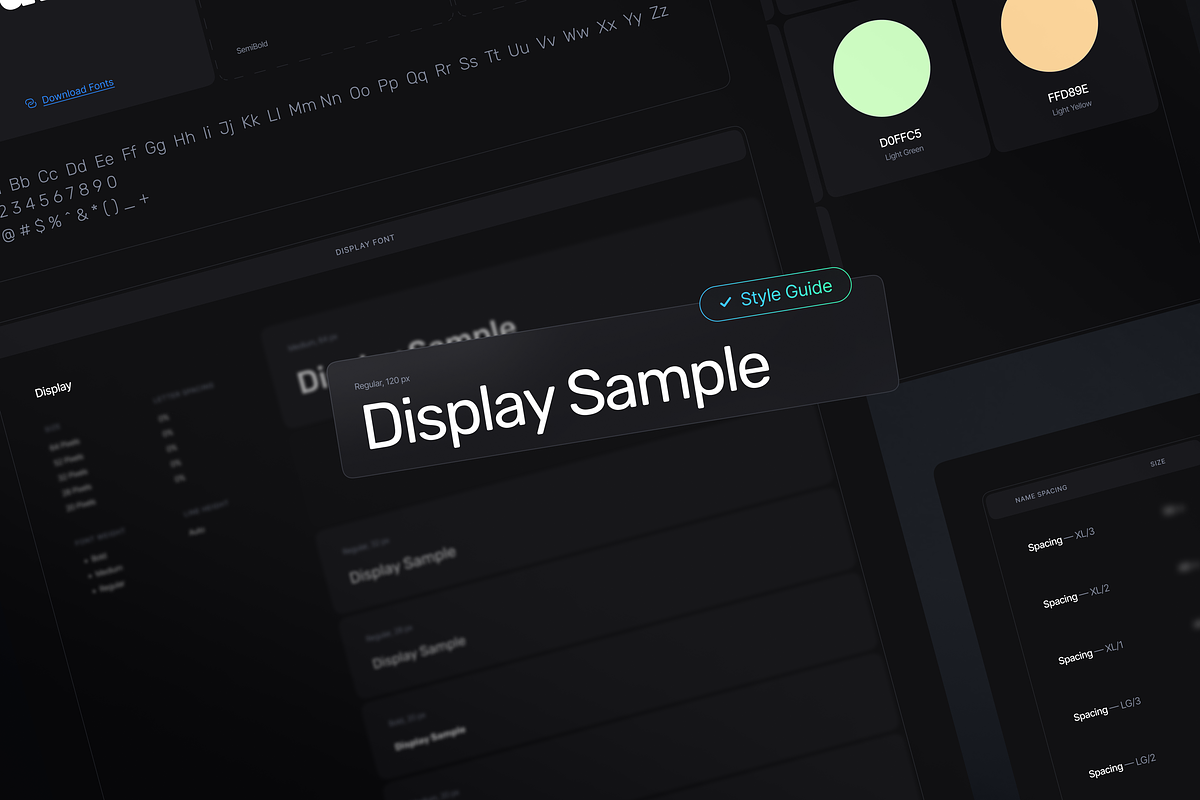This screenshot has width=1200, height=800.
Task: Click the Style Guide badge
Action: [776, 295]
